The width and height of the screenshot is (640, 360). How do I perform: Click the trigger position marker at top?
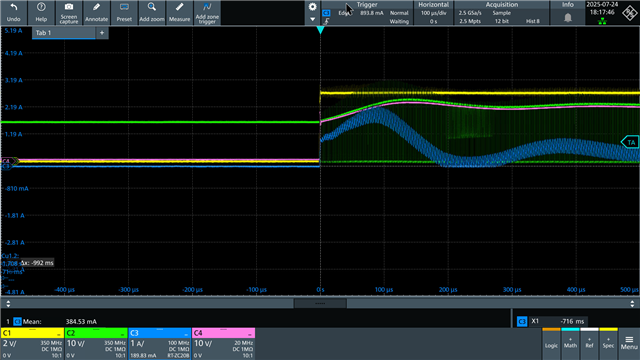pos(320,30)
